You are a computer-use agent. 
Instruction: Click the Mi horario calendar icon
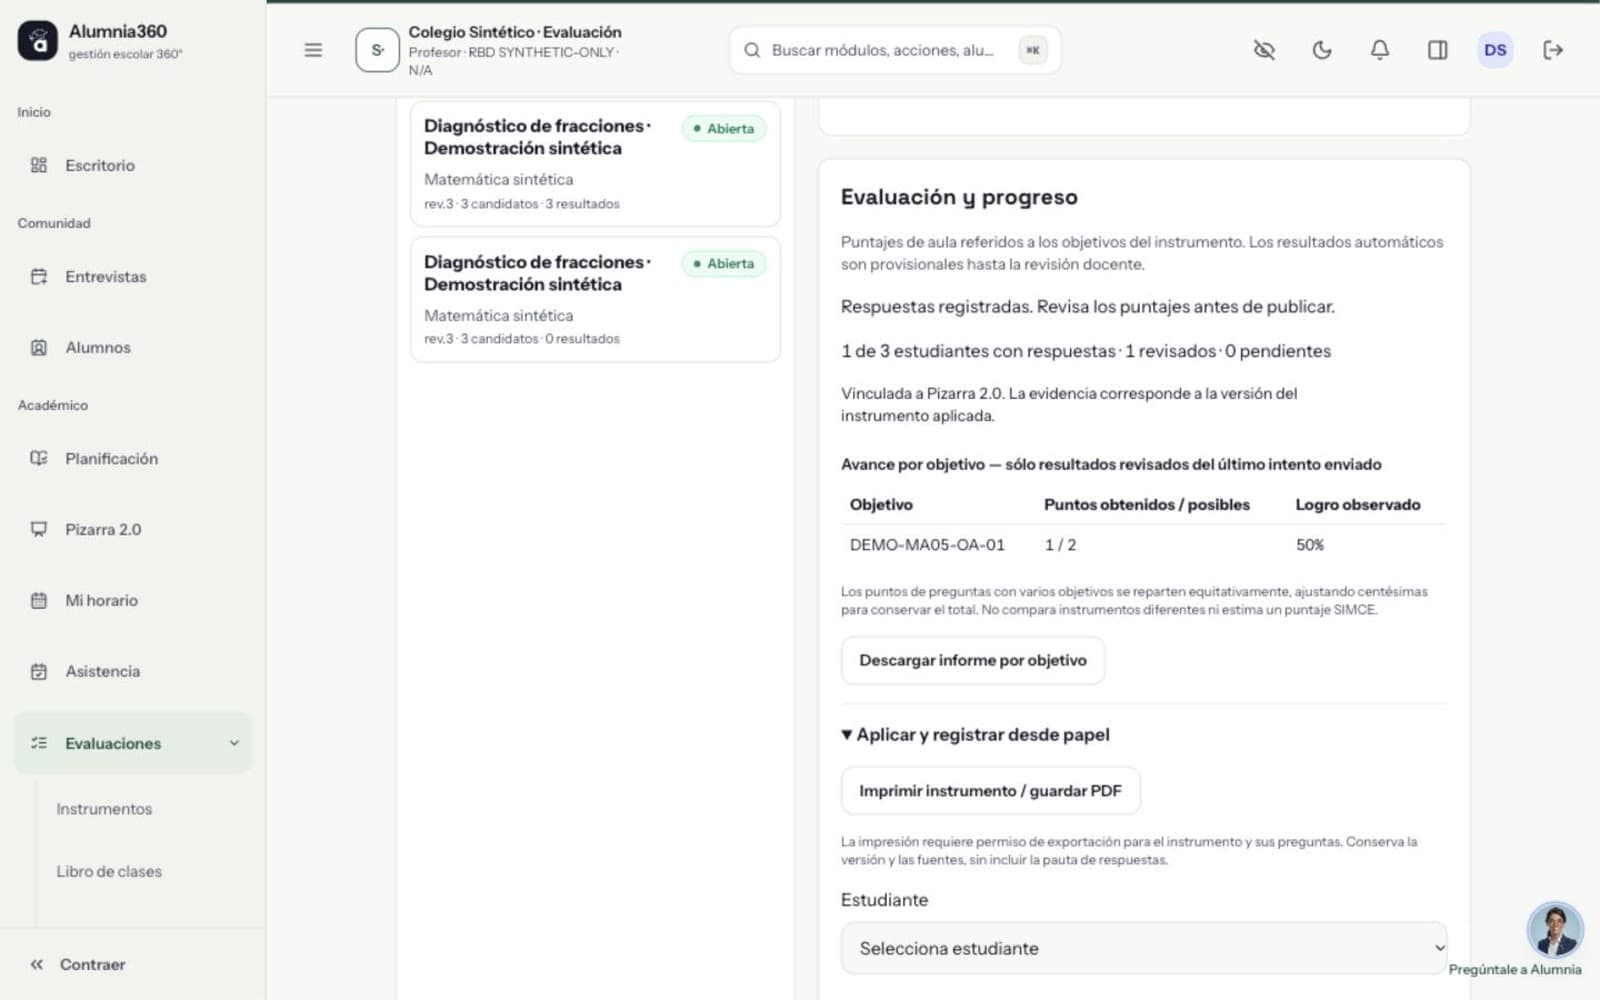39,601
